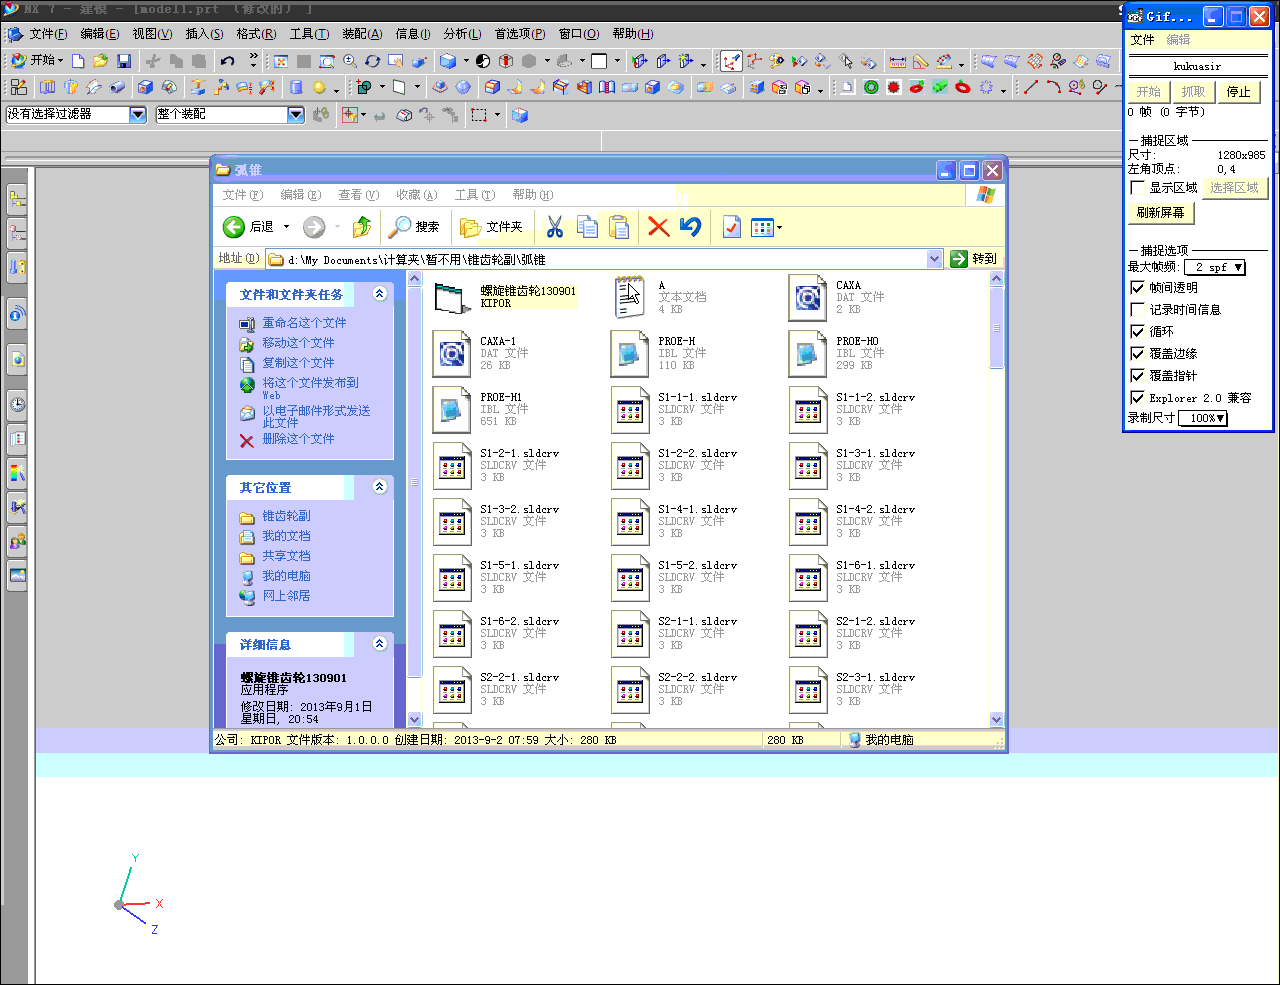This screenshot has height=985, width=1280.
Task: Click the Line curve tool in NX
Action: (x=1030, y=87)
